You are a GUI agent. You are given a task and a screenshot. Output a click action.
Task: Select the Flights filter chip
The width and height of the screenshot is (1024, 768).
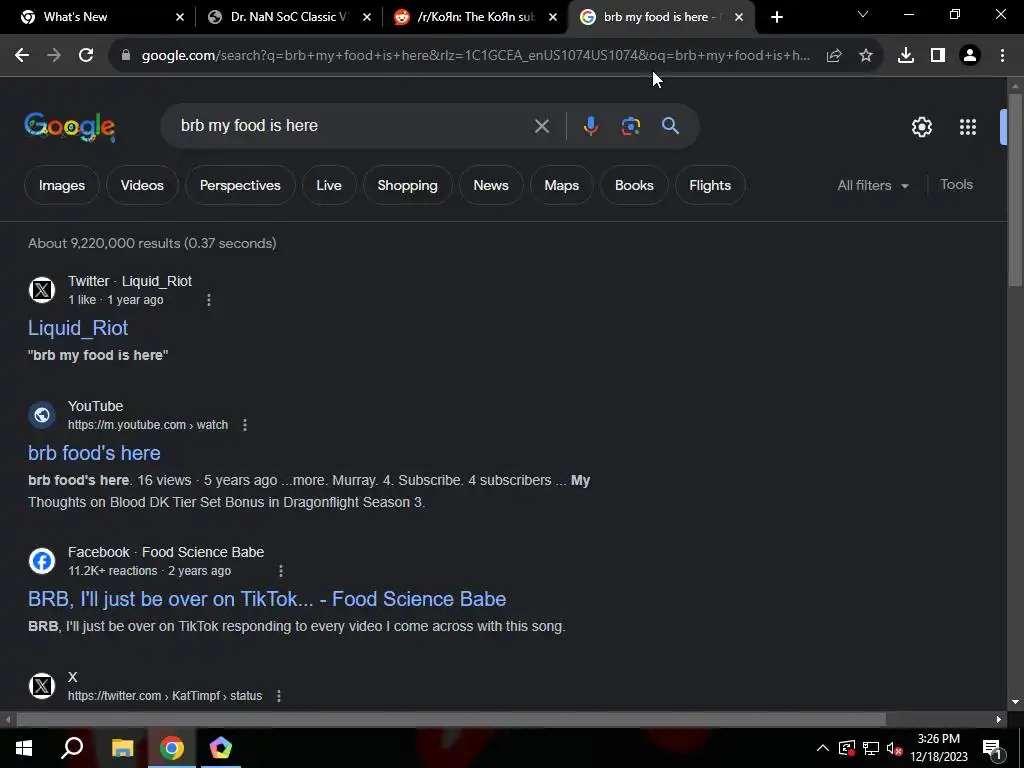[x=710, y=185]
